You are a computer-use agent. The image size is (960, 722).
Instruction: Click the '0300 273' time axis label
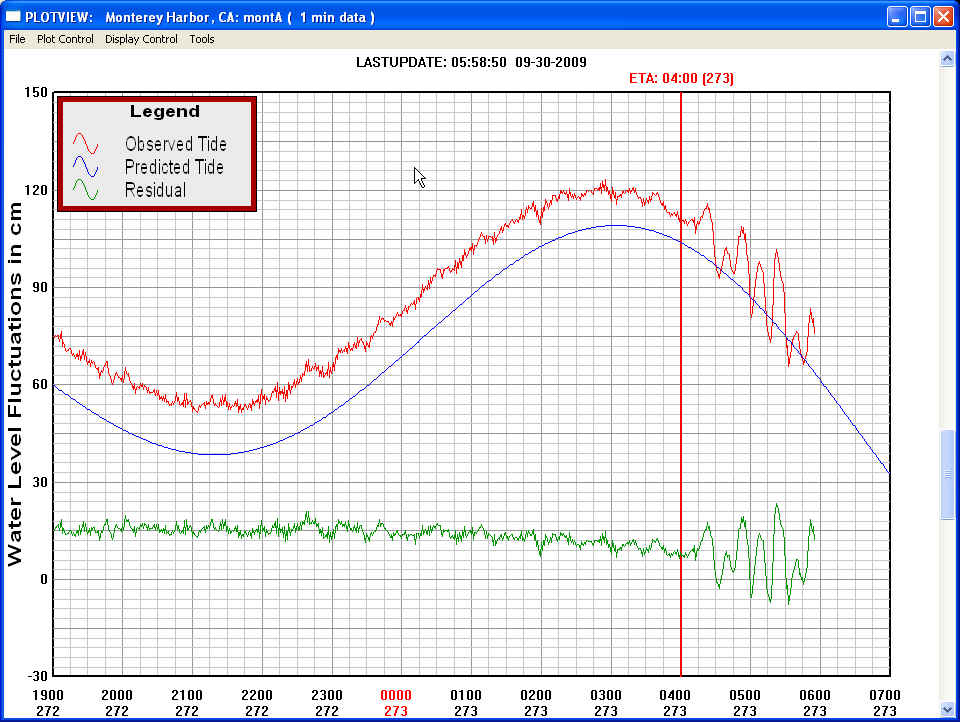point(606,703)
